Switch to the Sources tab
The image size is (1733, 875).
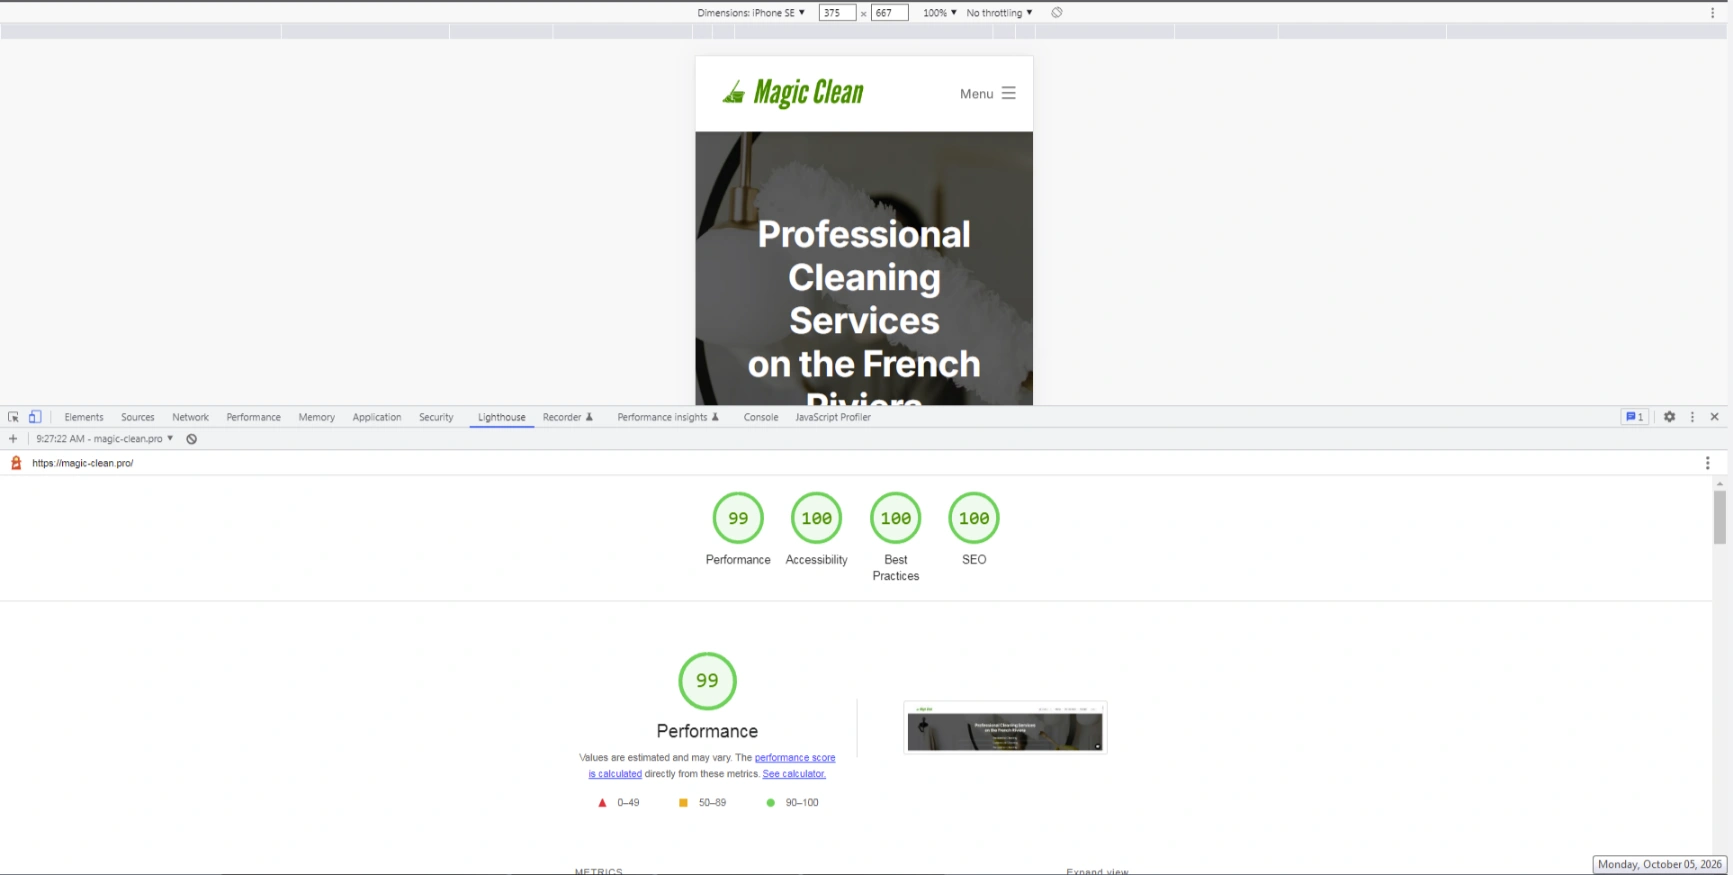tap(138, 417)
